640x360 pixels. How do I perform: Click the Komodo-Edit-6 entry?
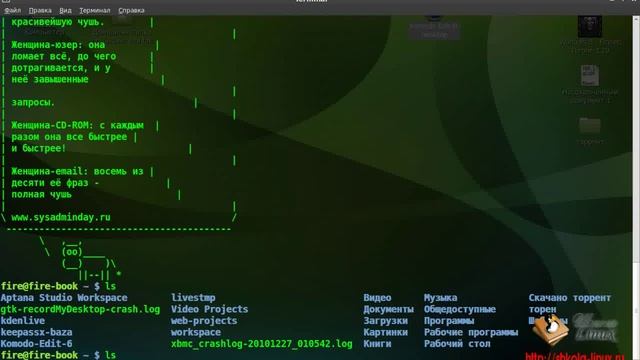click(36, 344)
